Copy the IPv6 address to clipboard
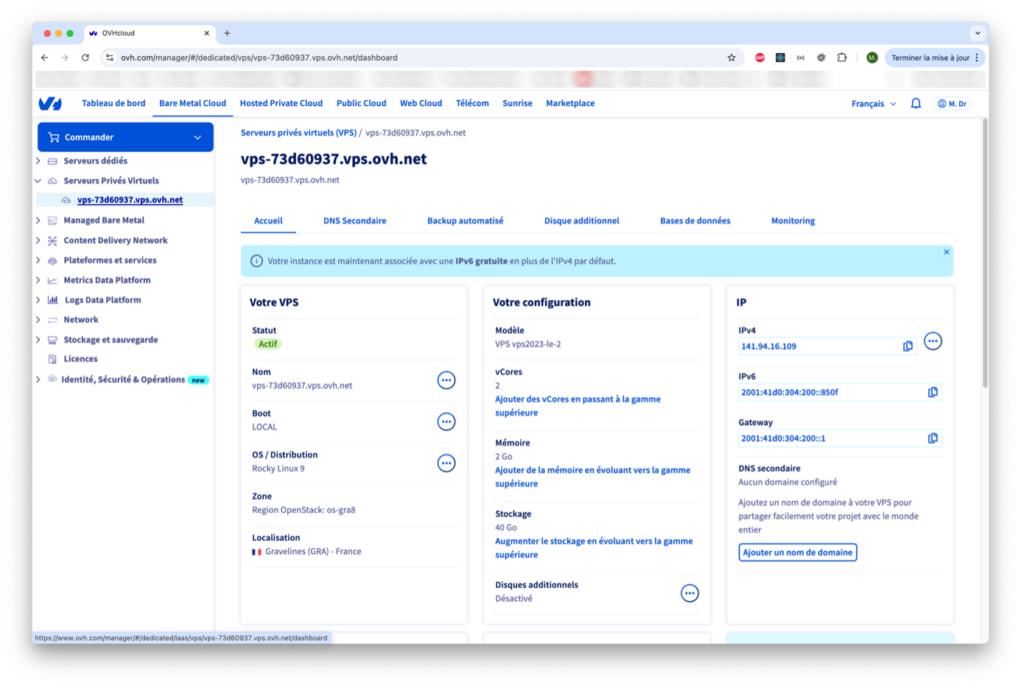 [933, 392]
